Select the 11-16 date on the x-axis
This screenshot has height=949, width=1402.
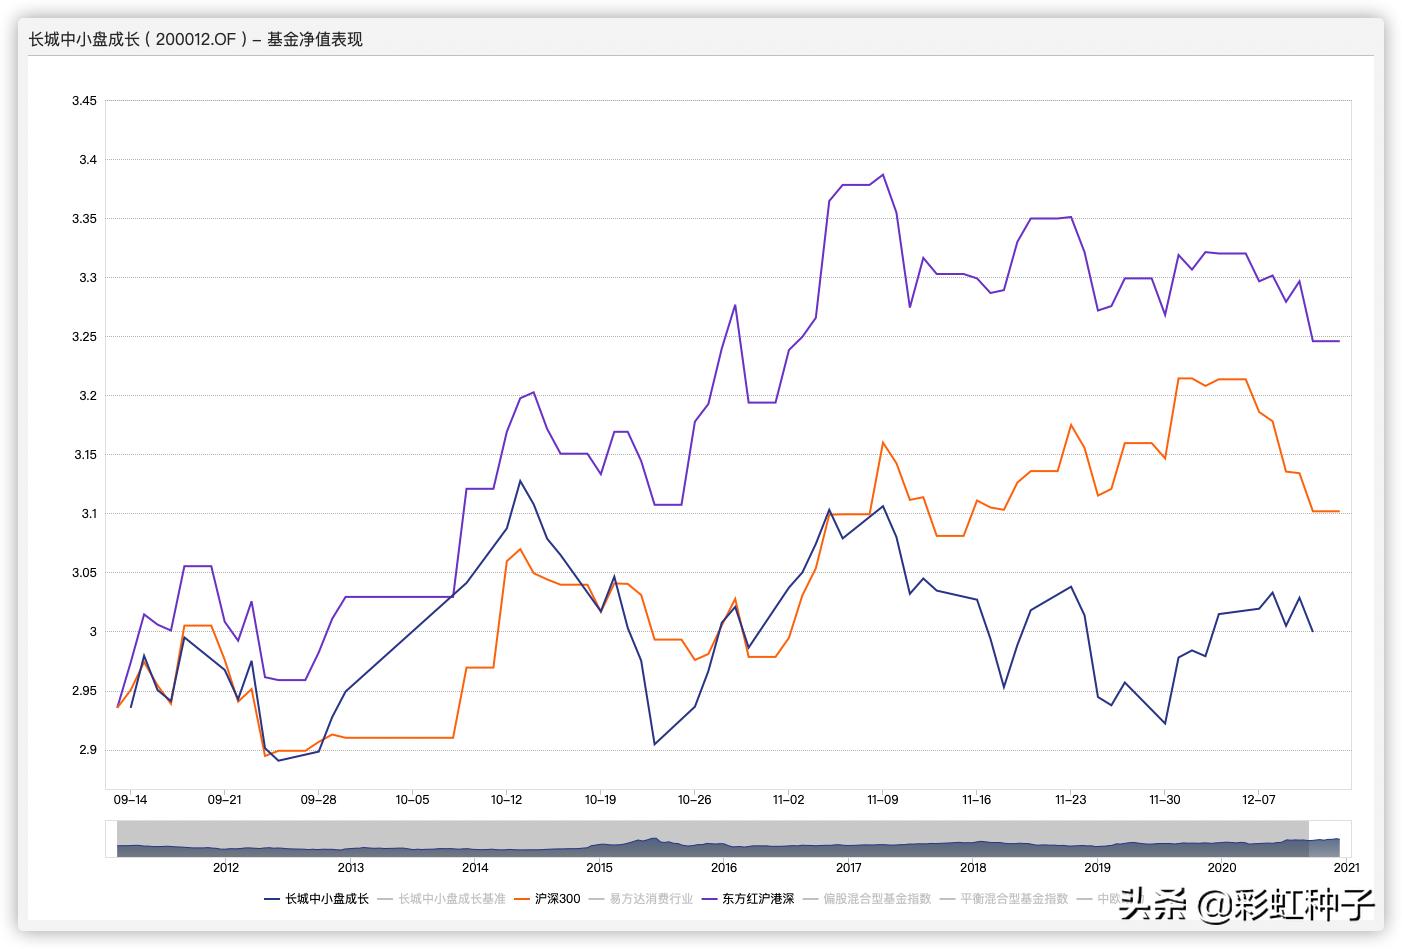976,800
